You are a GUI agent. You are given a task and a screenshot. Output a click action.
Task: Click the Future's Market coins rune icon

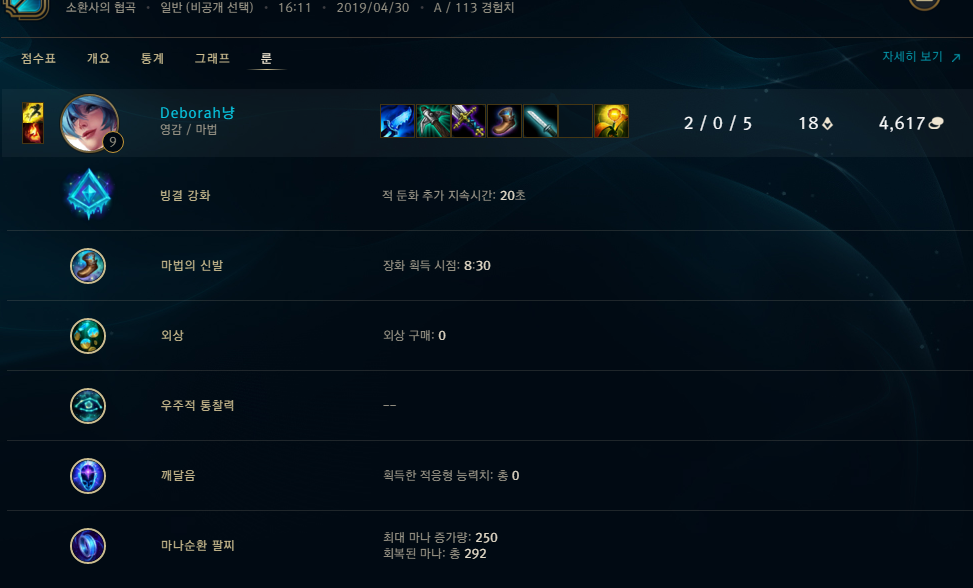pos(88,336)
